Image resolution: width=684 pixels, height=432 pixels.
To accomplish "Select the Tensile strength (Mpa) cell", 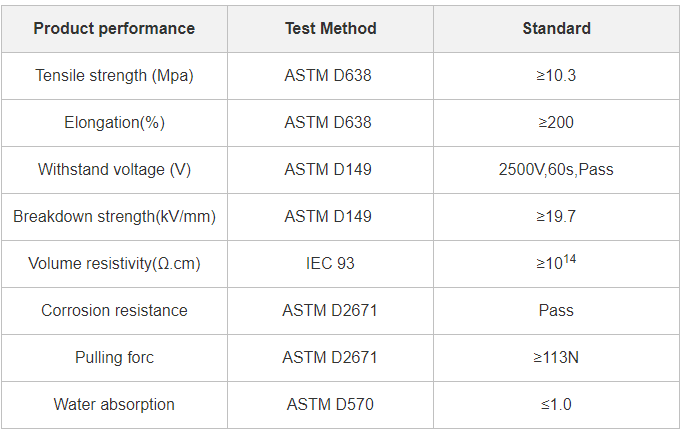I will (x=114, y=76).
